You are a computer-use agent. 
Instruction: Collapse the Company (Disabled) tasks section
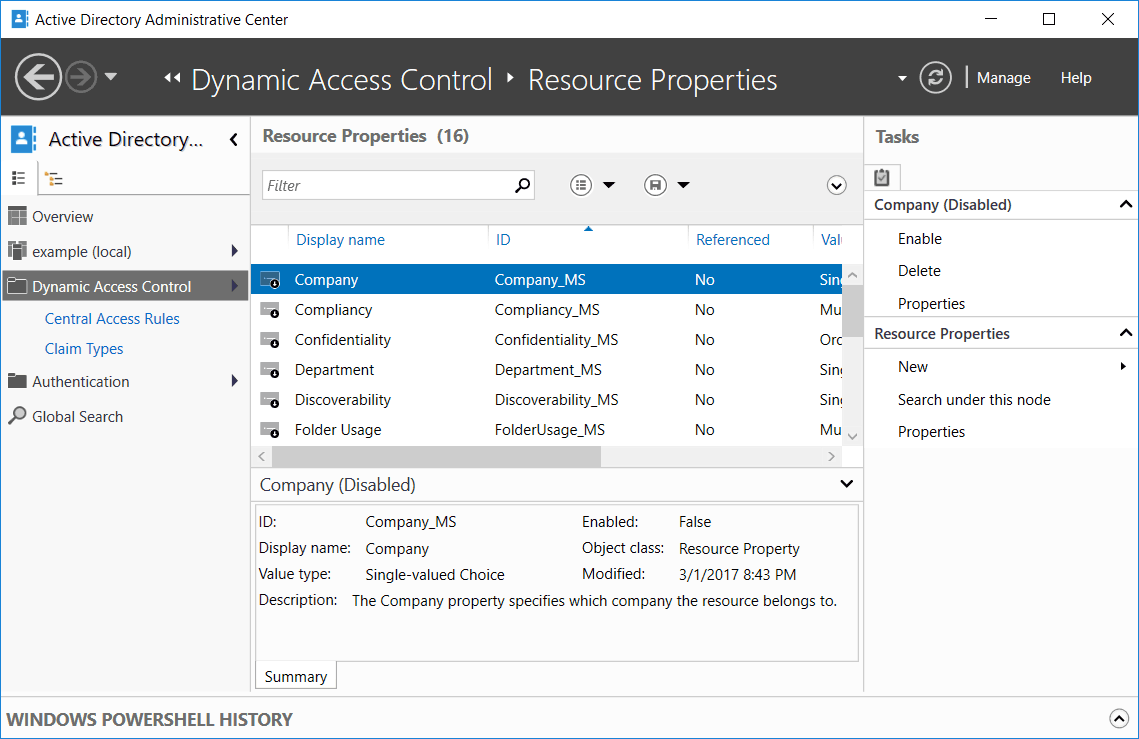[1125, 204]
